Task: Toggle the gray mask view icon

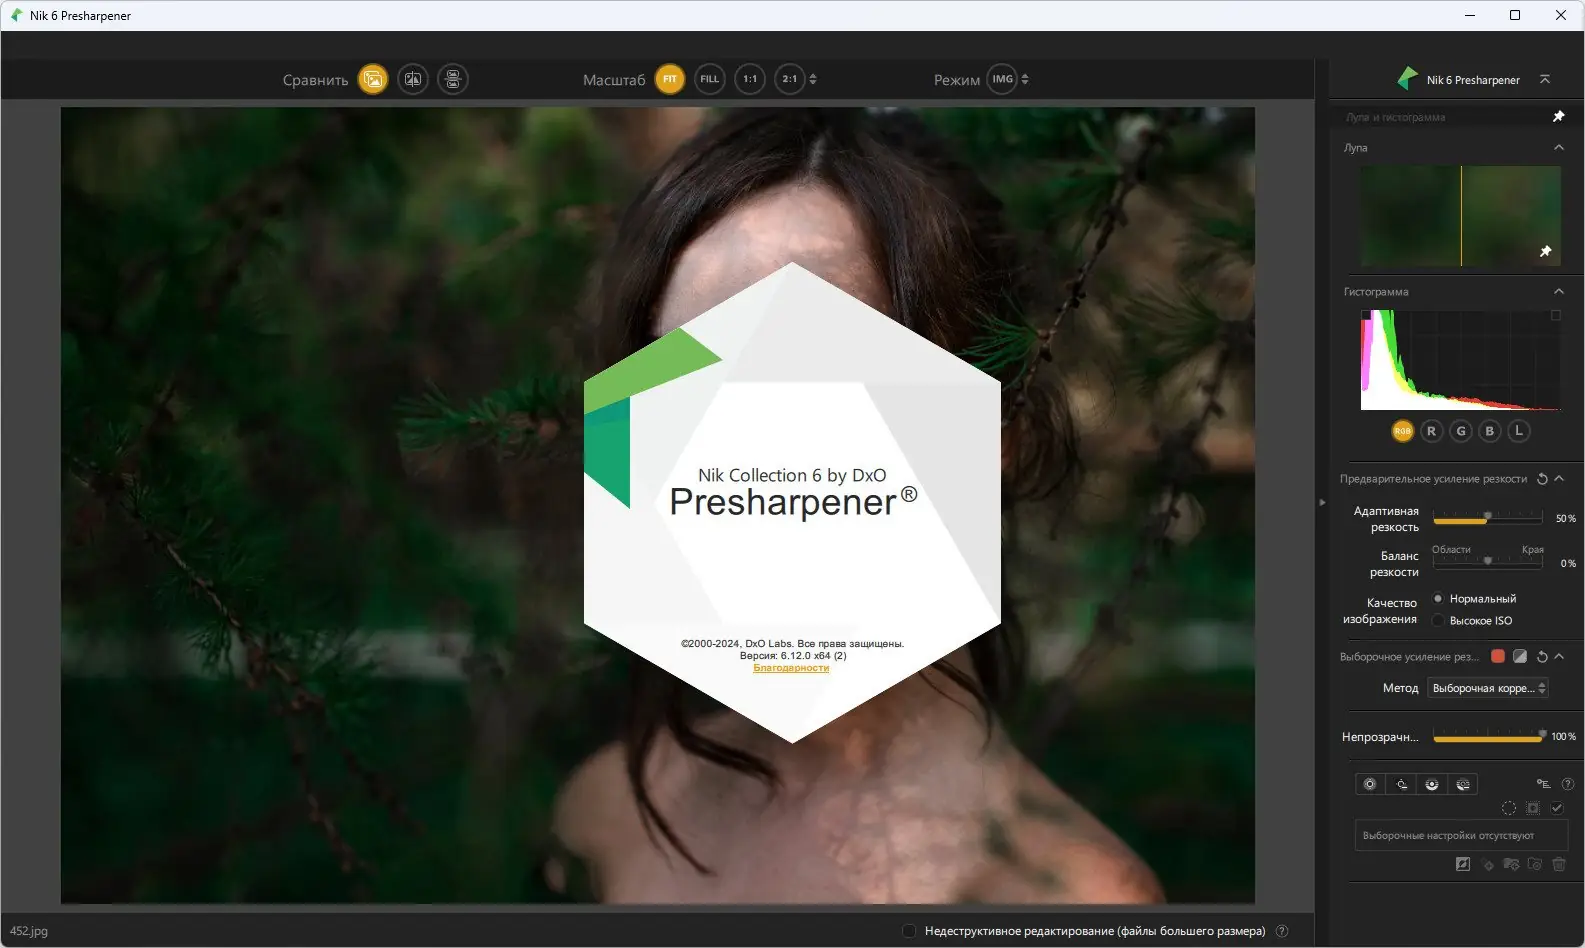Action: point(1520,656)
